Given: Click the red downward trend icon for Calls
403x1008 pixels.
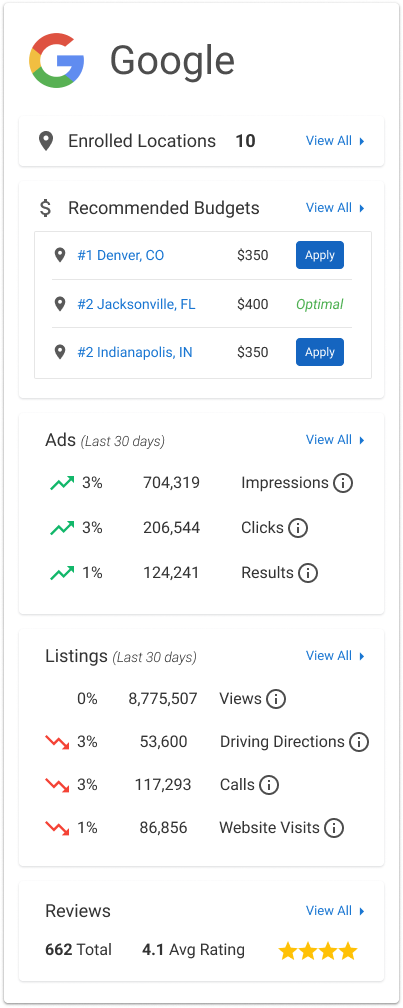Looking at the screenshot, I should [57, 785].
